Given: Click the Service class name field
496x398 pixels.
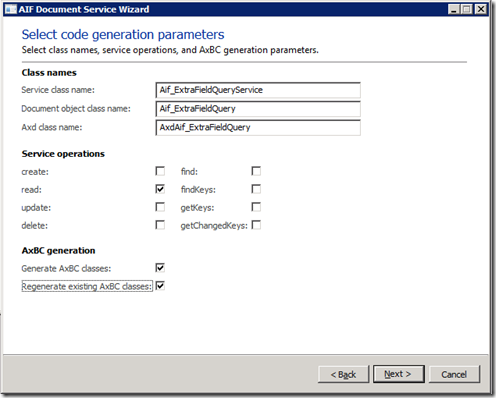Looking at the screenshot, I should click(258, 90).
